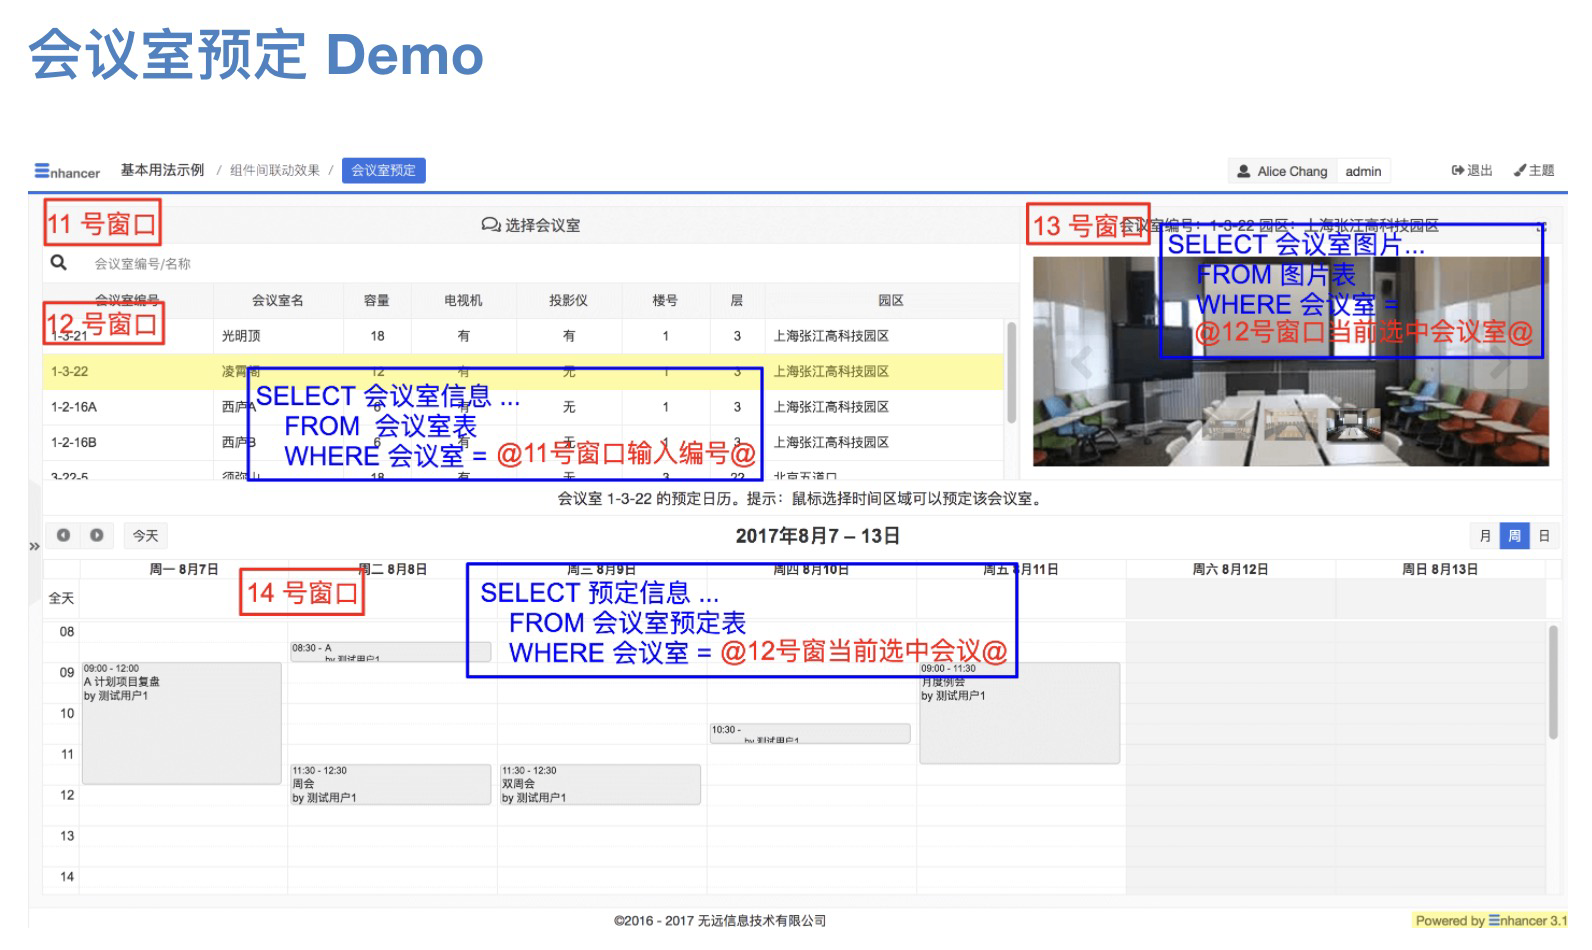The image size is (1592, 950).
Task: Click the meeting room table scrollbar
Action: pos(1011,372)
